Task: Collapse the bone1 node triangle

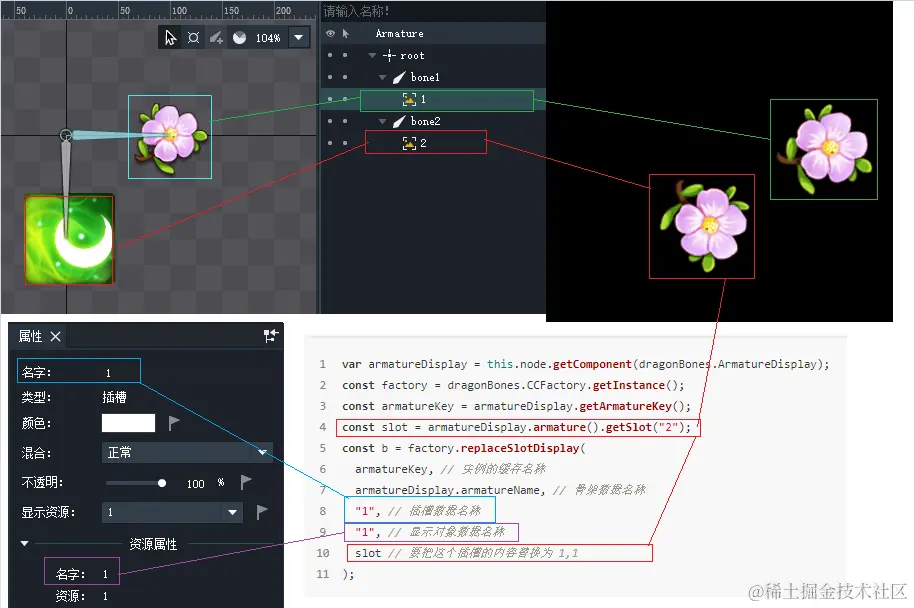Action: [382, 78]
